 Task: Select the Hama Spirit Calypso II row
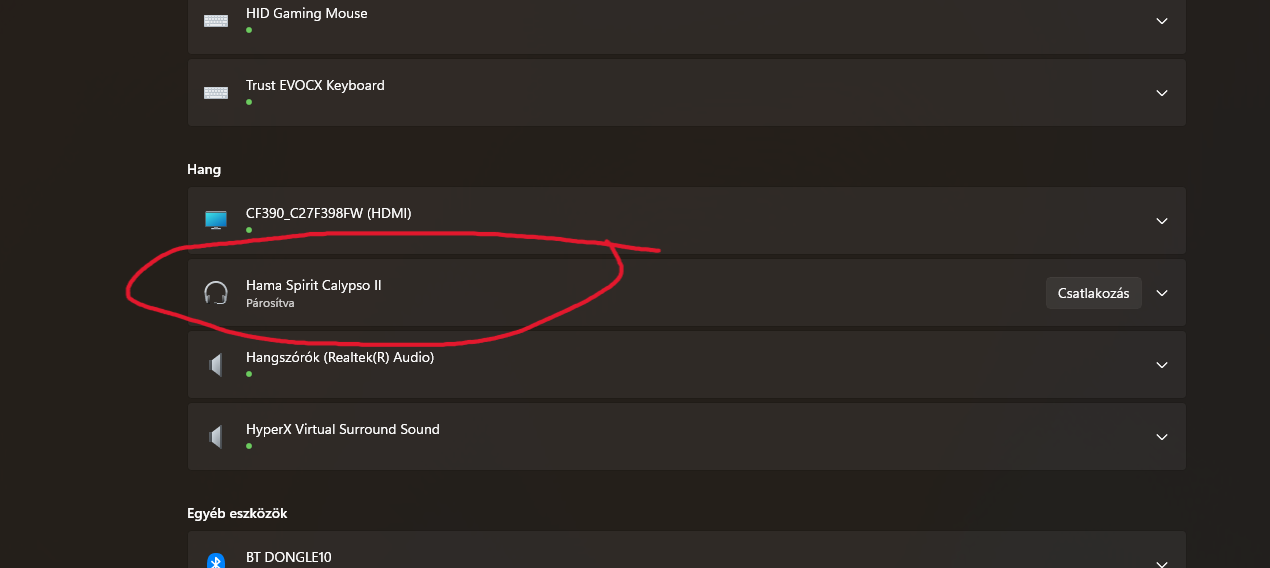[x=686, y=293]
